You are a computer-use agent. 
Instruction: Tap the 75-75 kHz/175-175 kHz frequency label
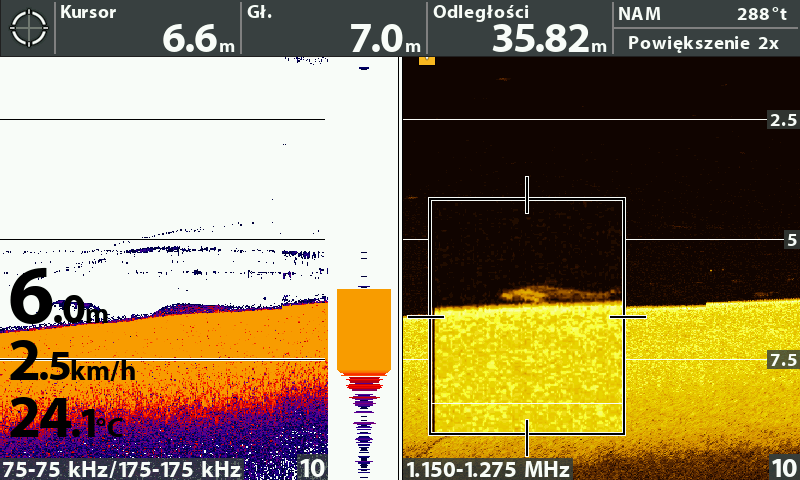[122, 468]
